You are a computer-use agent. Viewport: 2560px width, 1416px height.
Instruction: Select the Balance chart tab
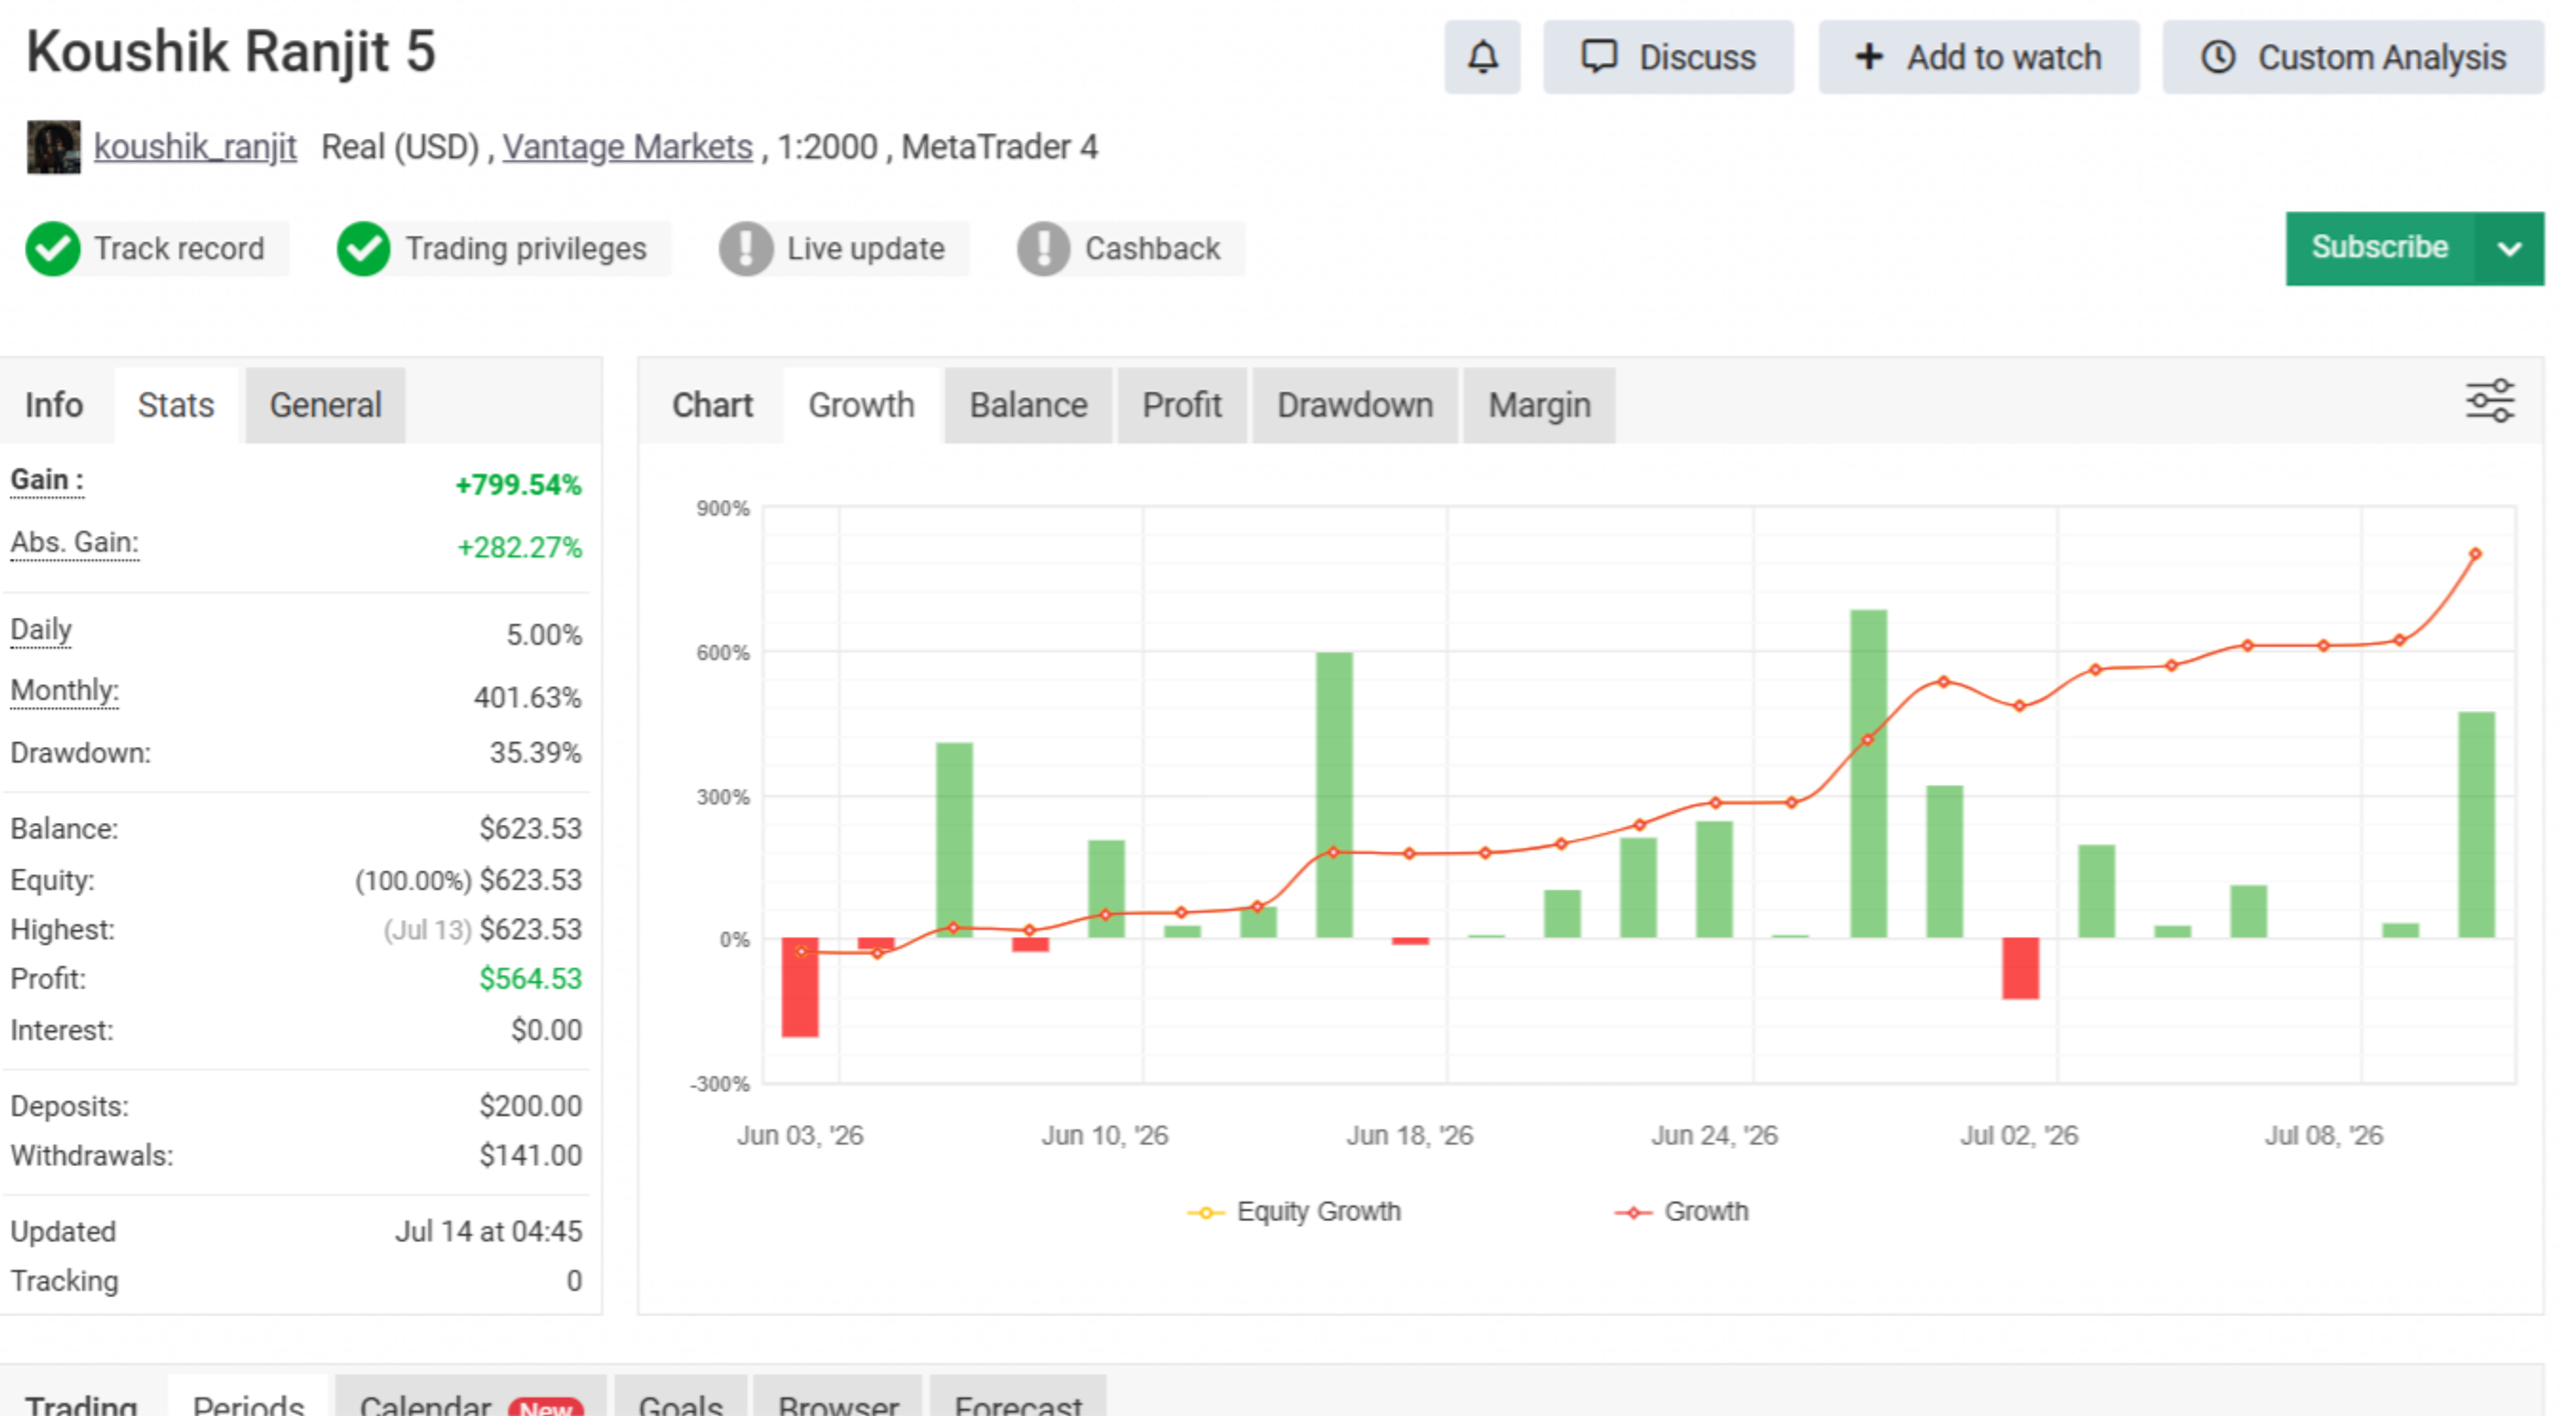click(x=1028, y=405)
